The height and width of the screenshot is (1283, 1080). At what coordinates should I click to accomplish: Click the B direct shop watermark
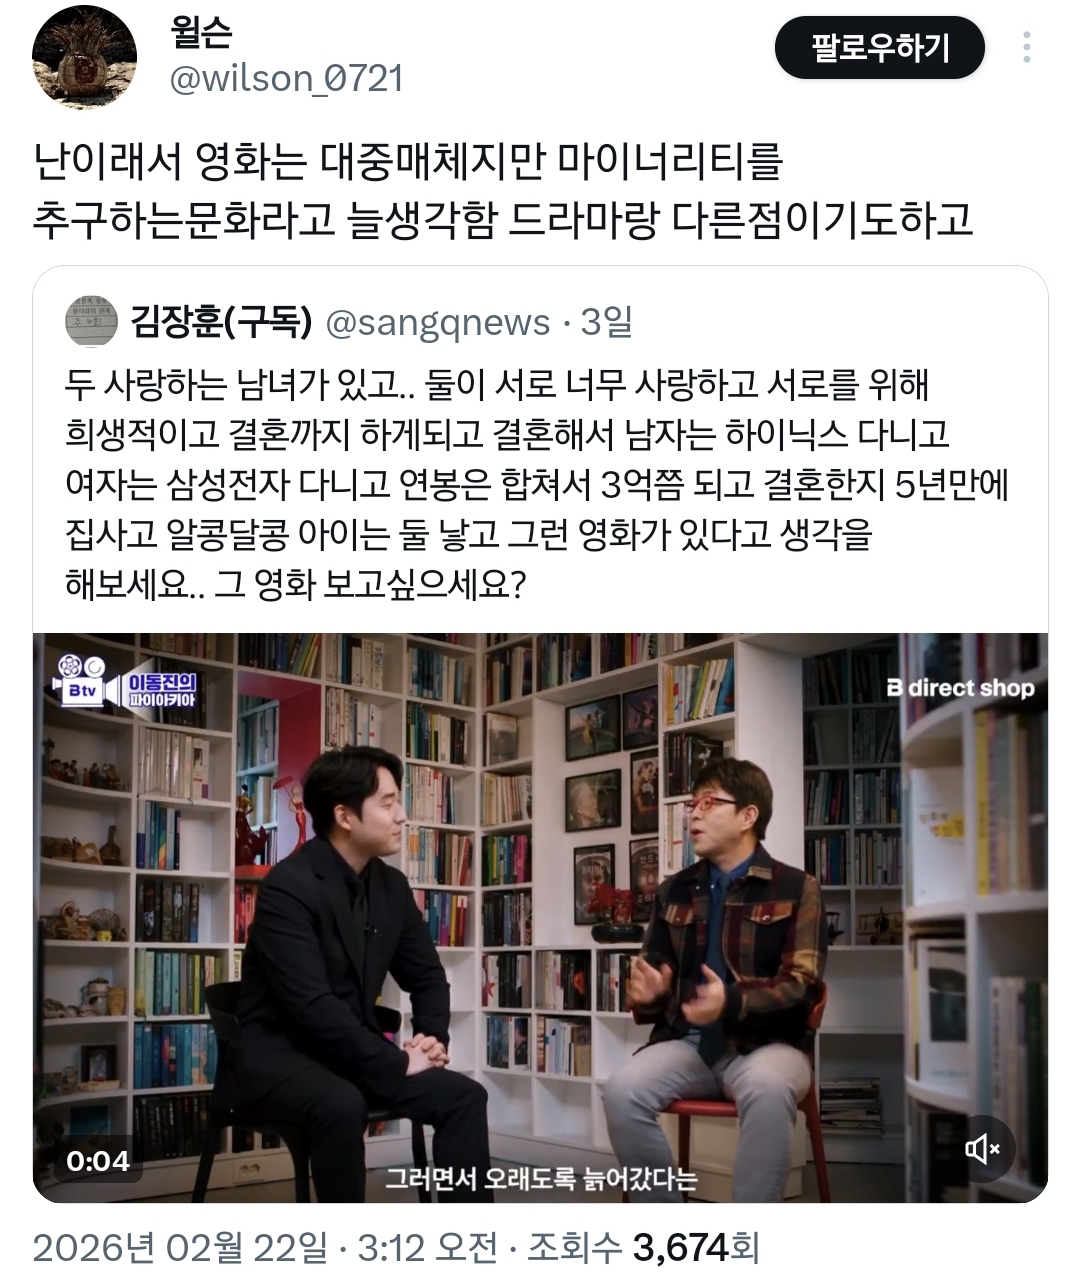click(x=960, y=688)
